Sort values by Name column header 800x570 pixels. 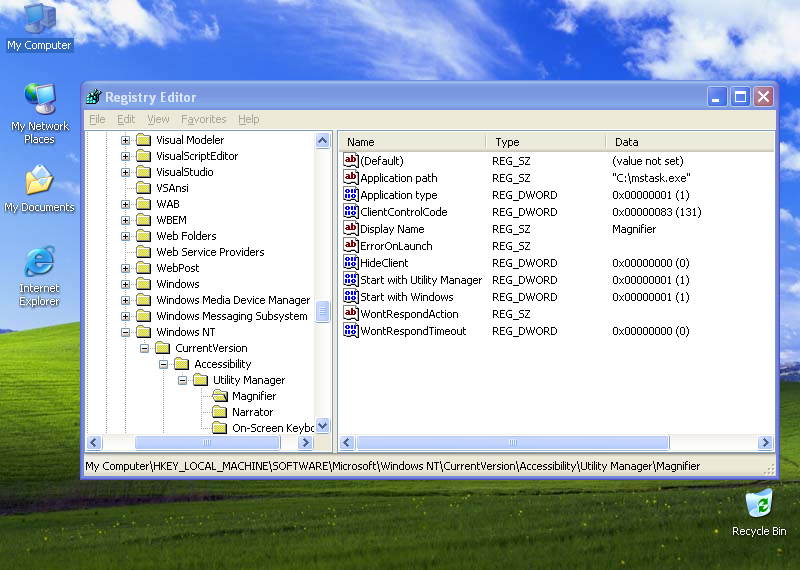[x=412, y=142]
